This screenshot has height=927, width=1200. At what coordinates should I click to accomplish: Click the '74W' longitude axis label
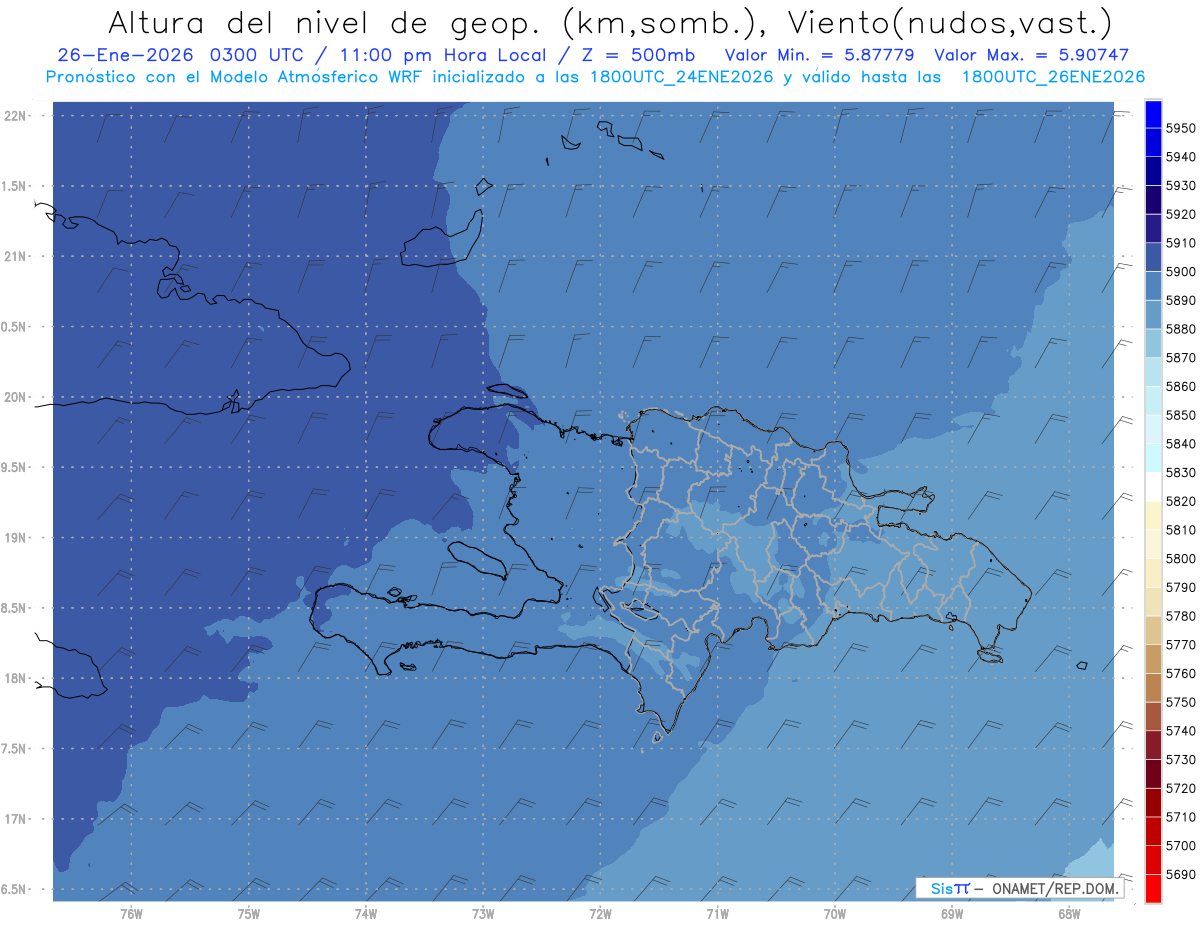coord(366,914)
